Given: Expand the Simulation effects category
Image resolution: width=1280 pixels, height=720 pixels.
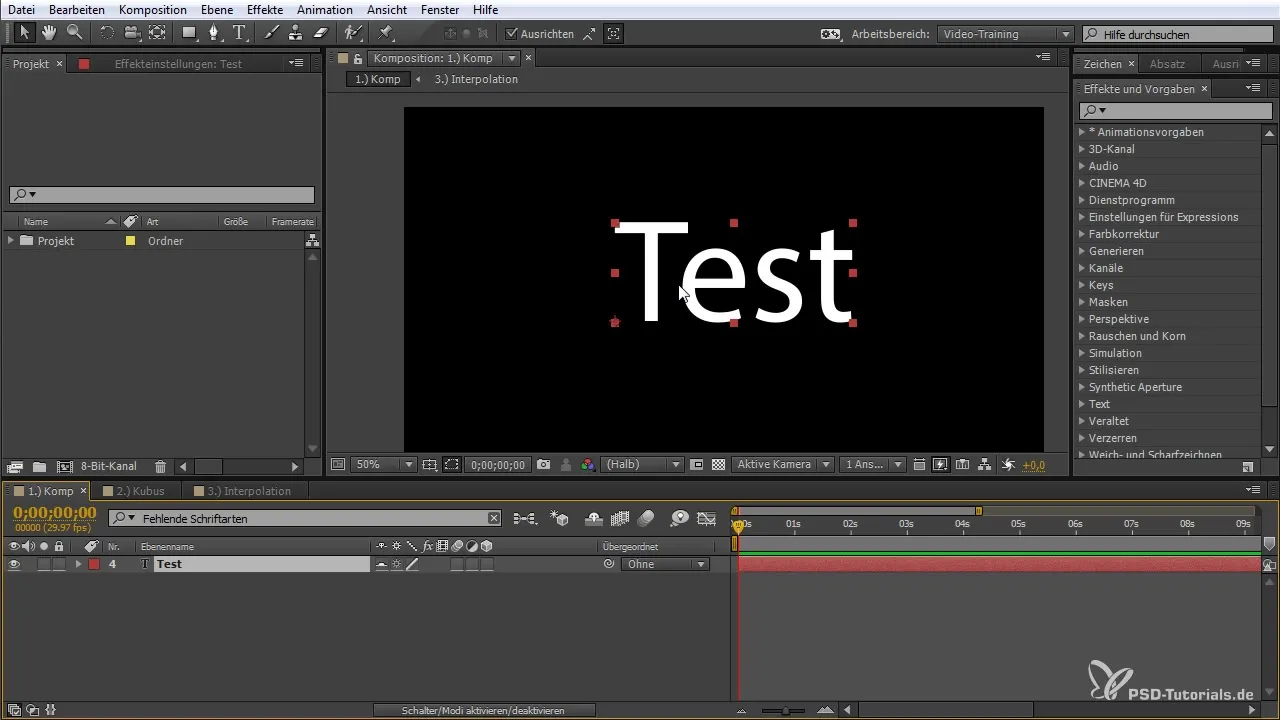Looking at the screenshot, I should 1082,353.
